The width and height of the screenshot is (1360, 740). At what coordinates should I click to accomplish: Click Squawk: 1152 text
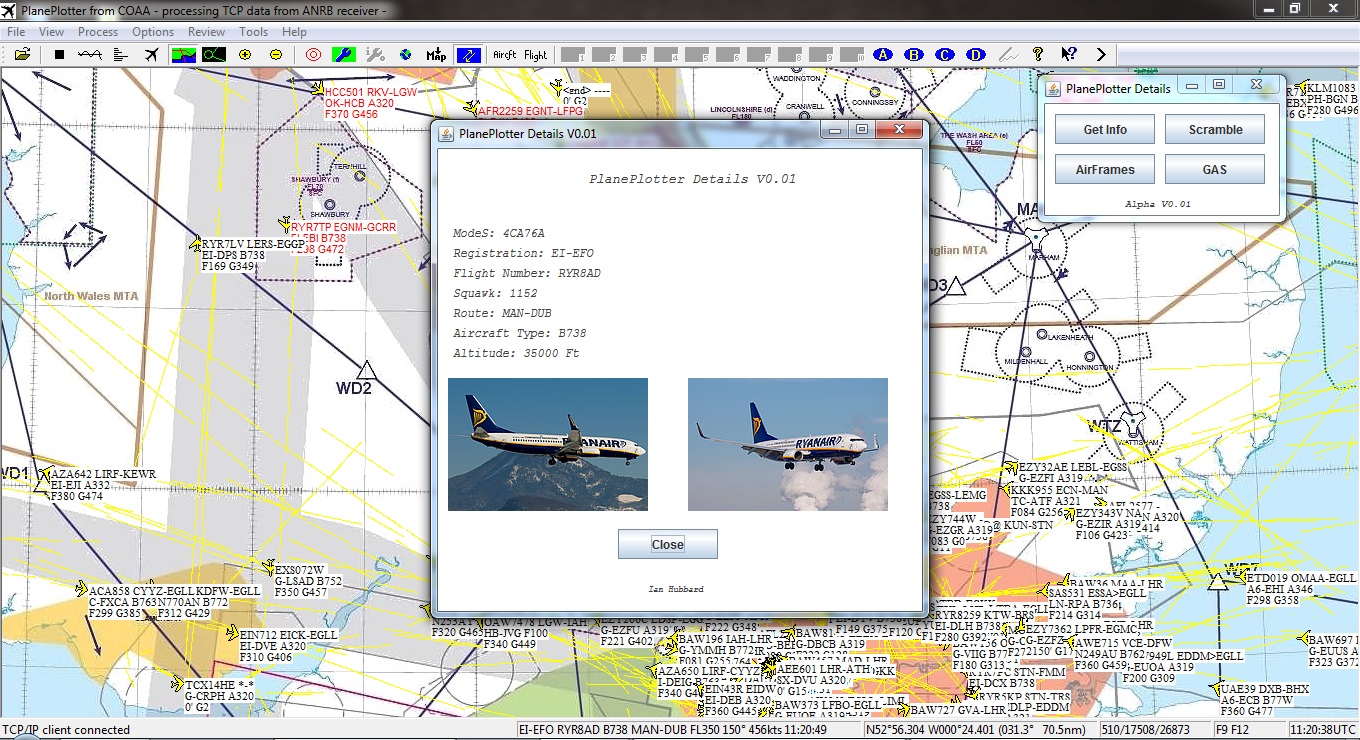coord(495,293)
